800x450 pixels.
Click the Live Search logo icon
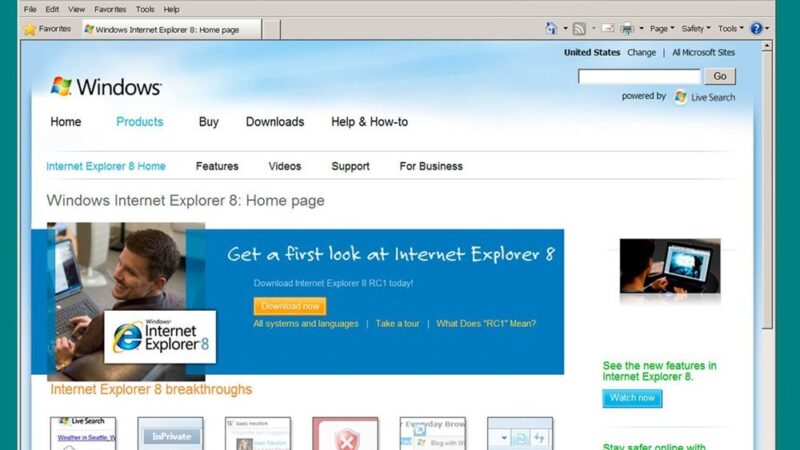click(681, 97)
